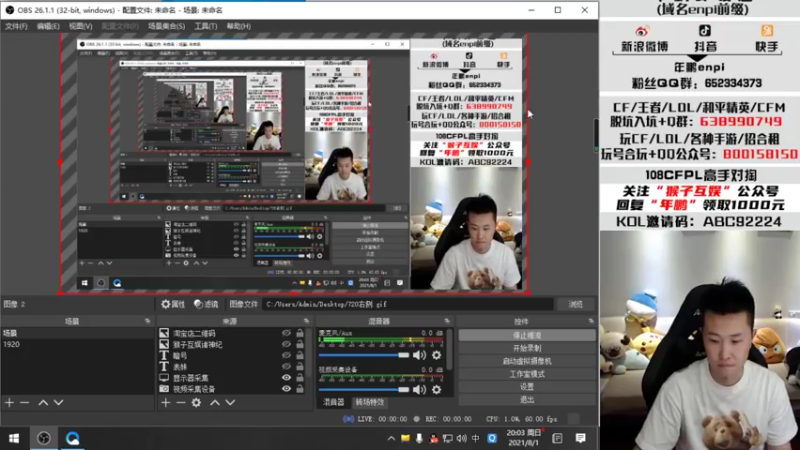Switch to the 混音器 tab below the mixer
800x450 pixels.
coord(334,402)
